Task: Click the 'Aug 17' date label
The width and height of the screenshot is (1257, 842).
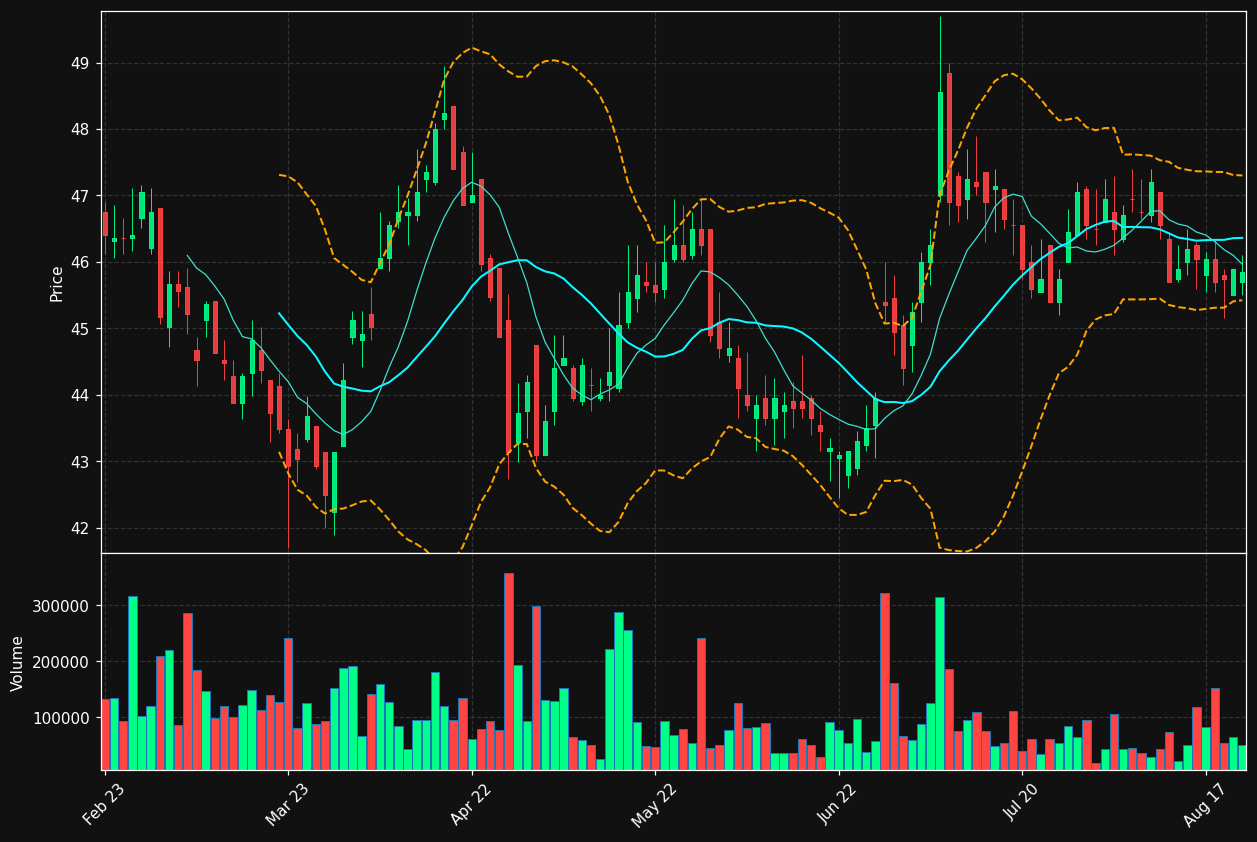Action: click(1205, 804)
